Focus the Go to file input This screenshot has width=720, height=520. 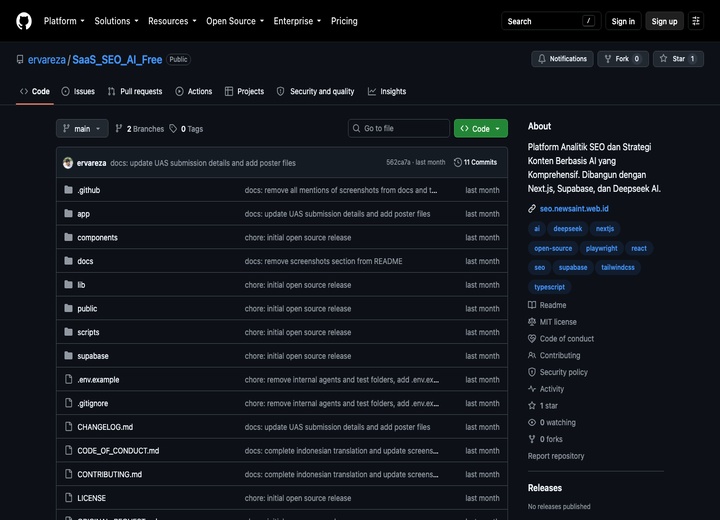(399, 129)
